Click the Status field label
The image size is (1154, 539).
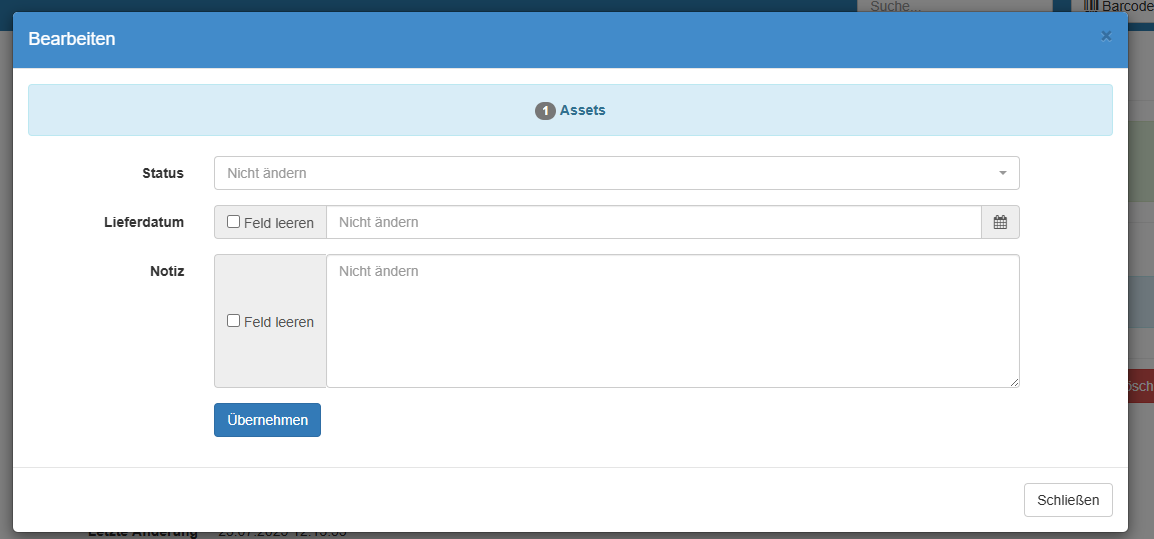[x=163, y=173]
